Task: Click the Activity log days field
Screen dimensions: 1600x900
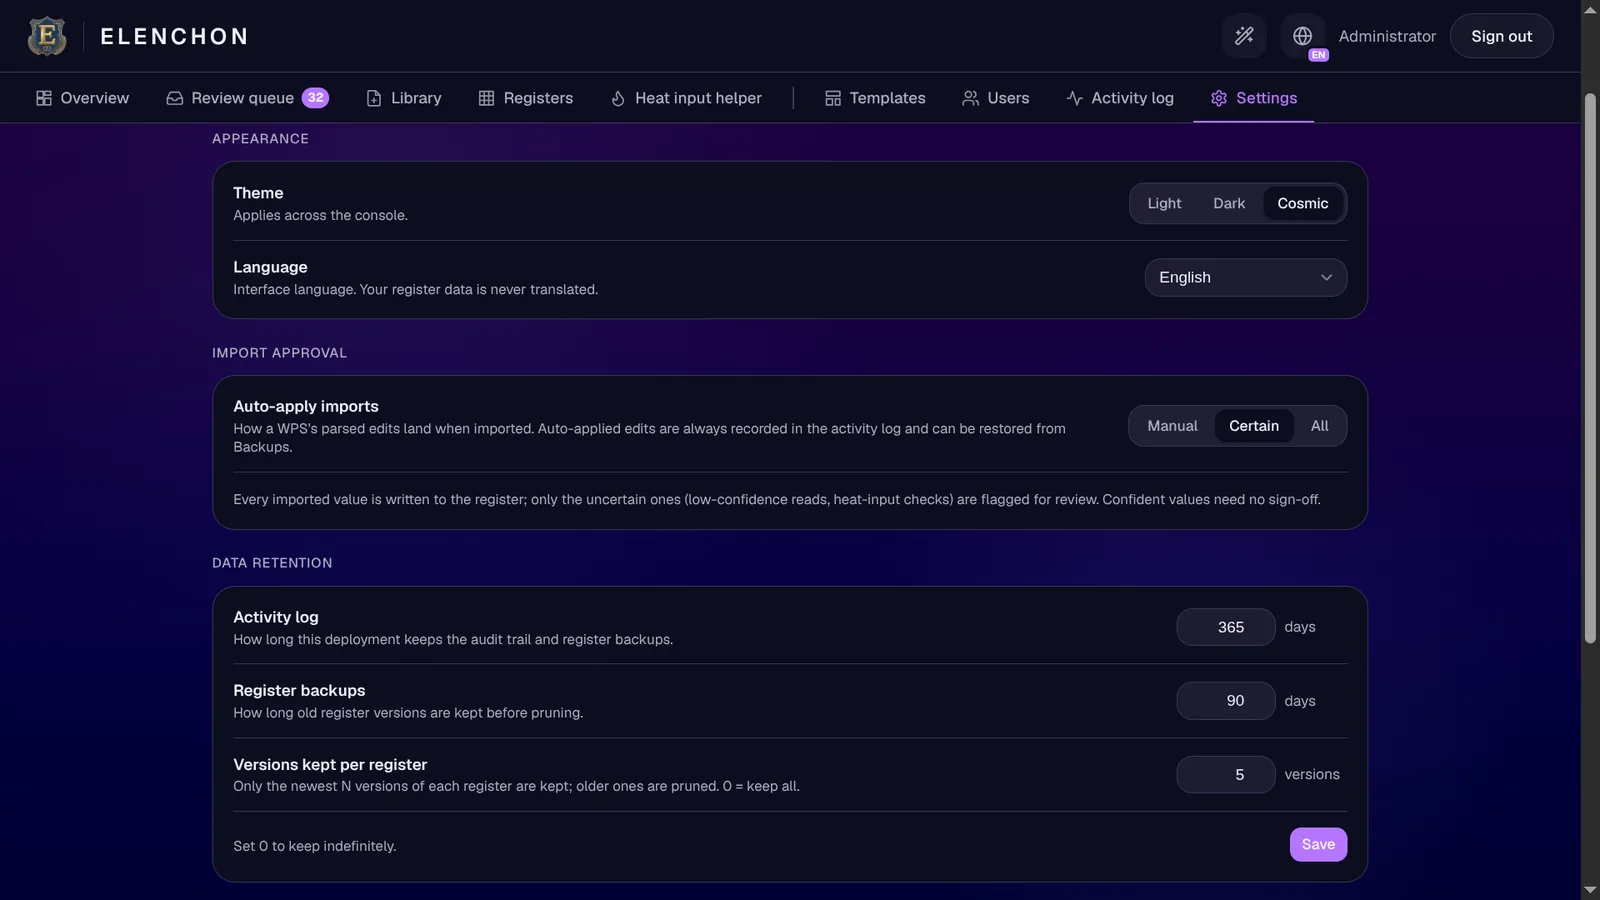Action: [x=1225, y=627]
